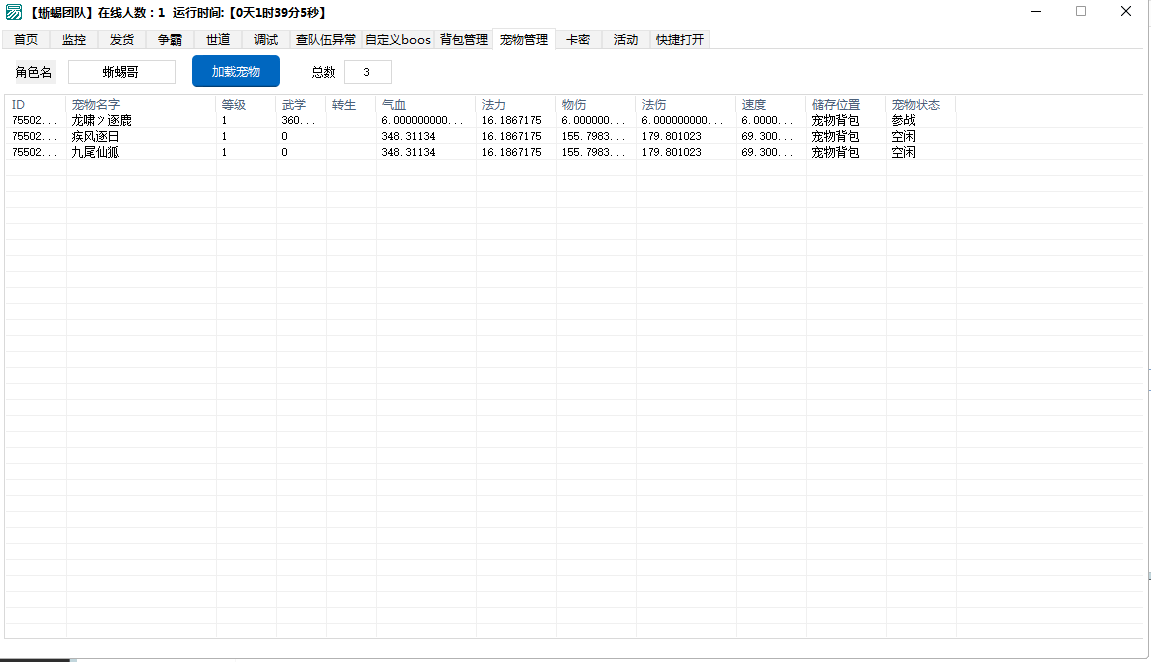
Task: Click the app logo icon in title bar
Action: click(14, 12)
